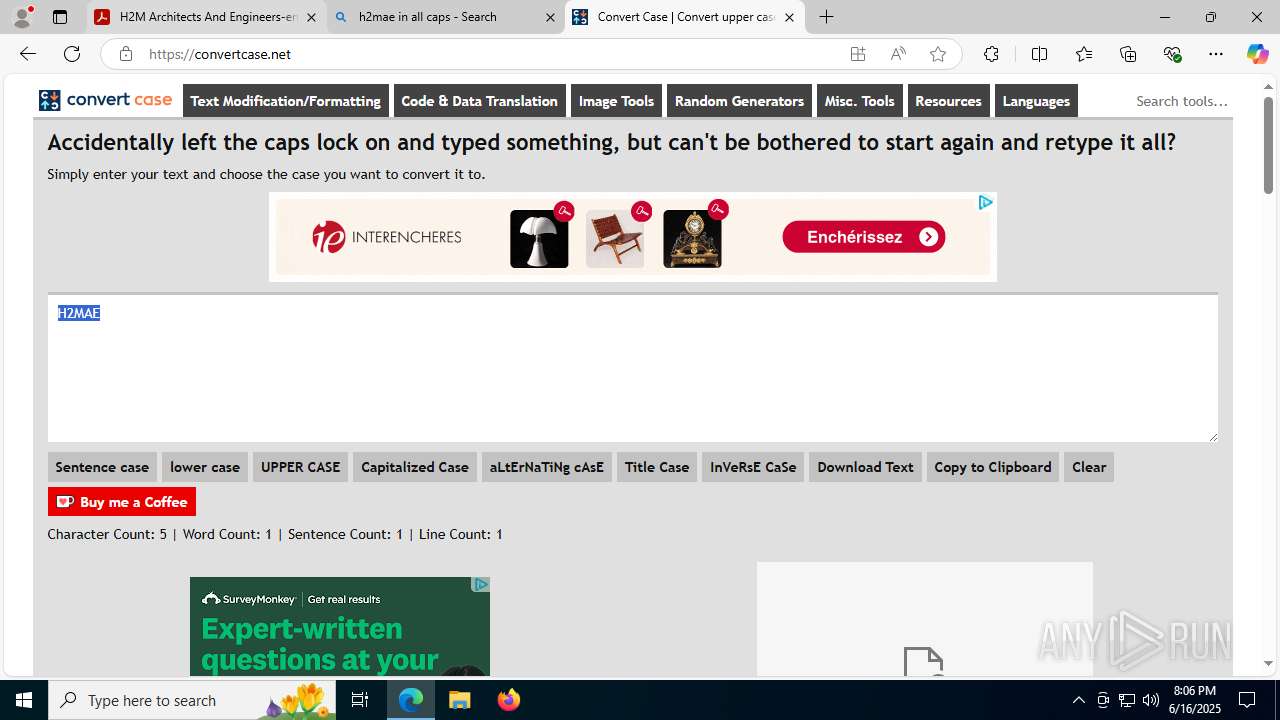
Task: Convert text to lower case
Action: tap(205, 467)
